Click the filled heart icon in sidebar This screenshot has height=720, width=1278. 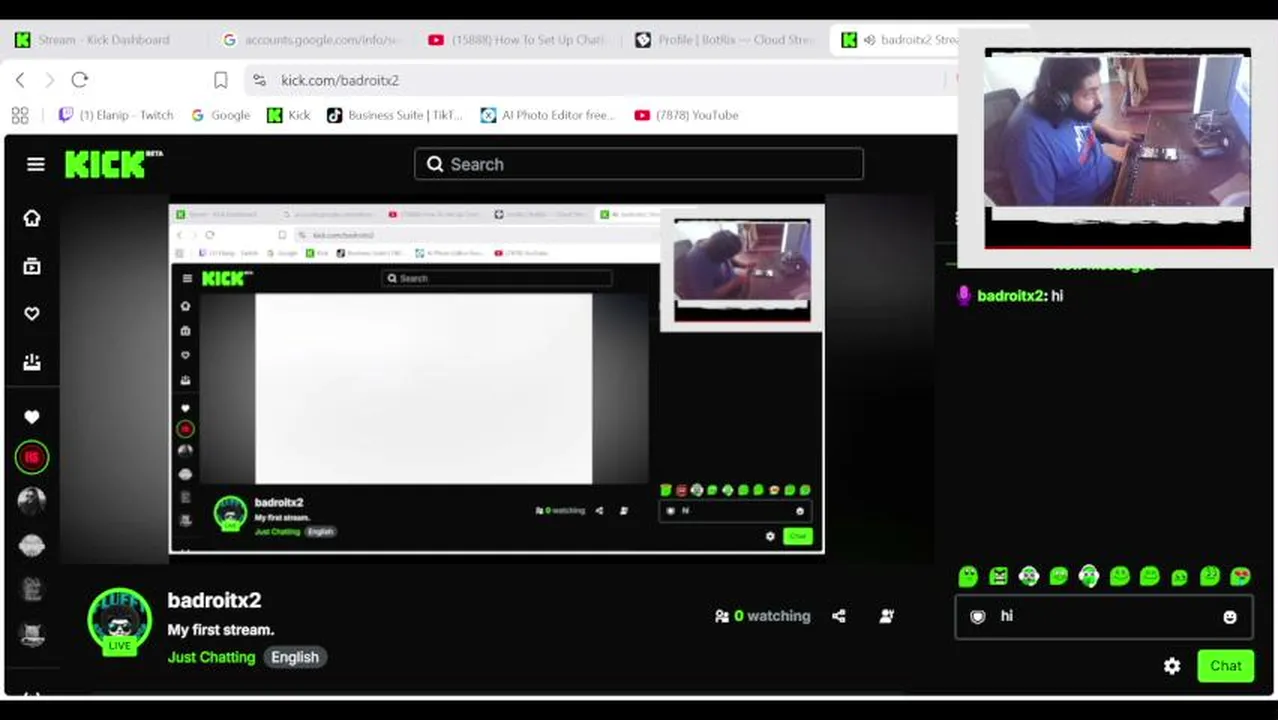pos(32,417)
